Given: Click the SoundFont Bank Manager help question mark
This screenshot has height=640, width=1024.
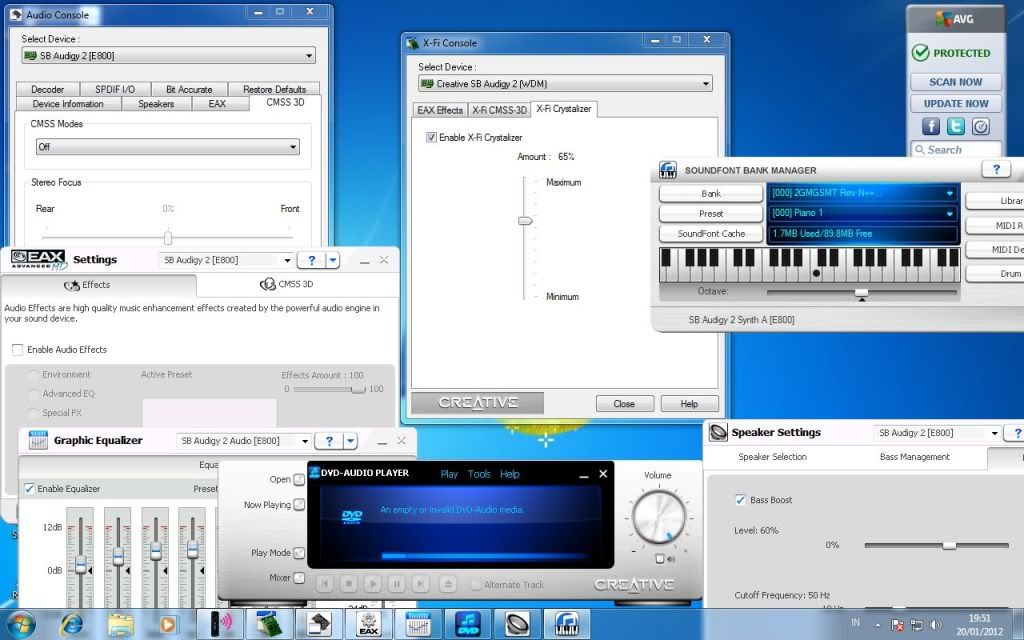Looking at the screenshot, I should point(997,170).
